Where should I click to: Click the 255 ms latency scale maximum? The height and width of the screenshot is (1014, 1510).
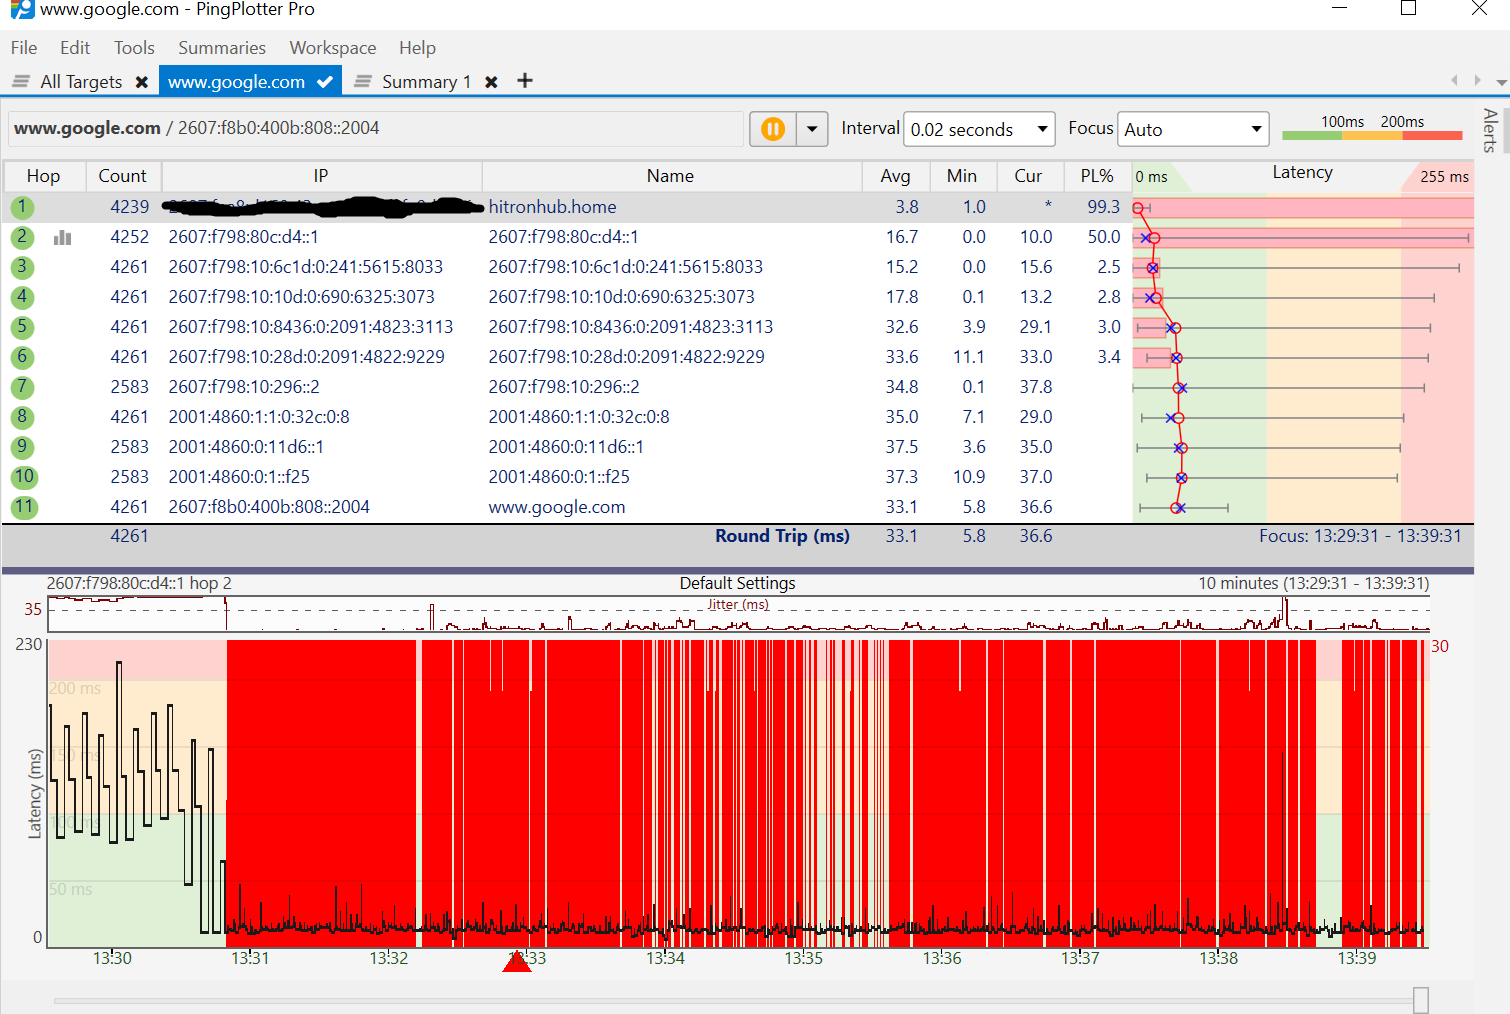(x=1444, y=176)
